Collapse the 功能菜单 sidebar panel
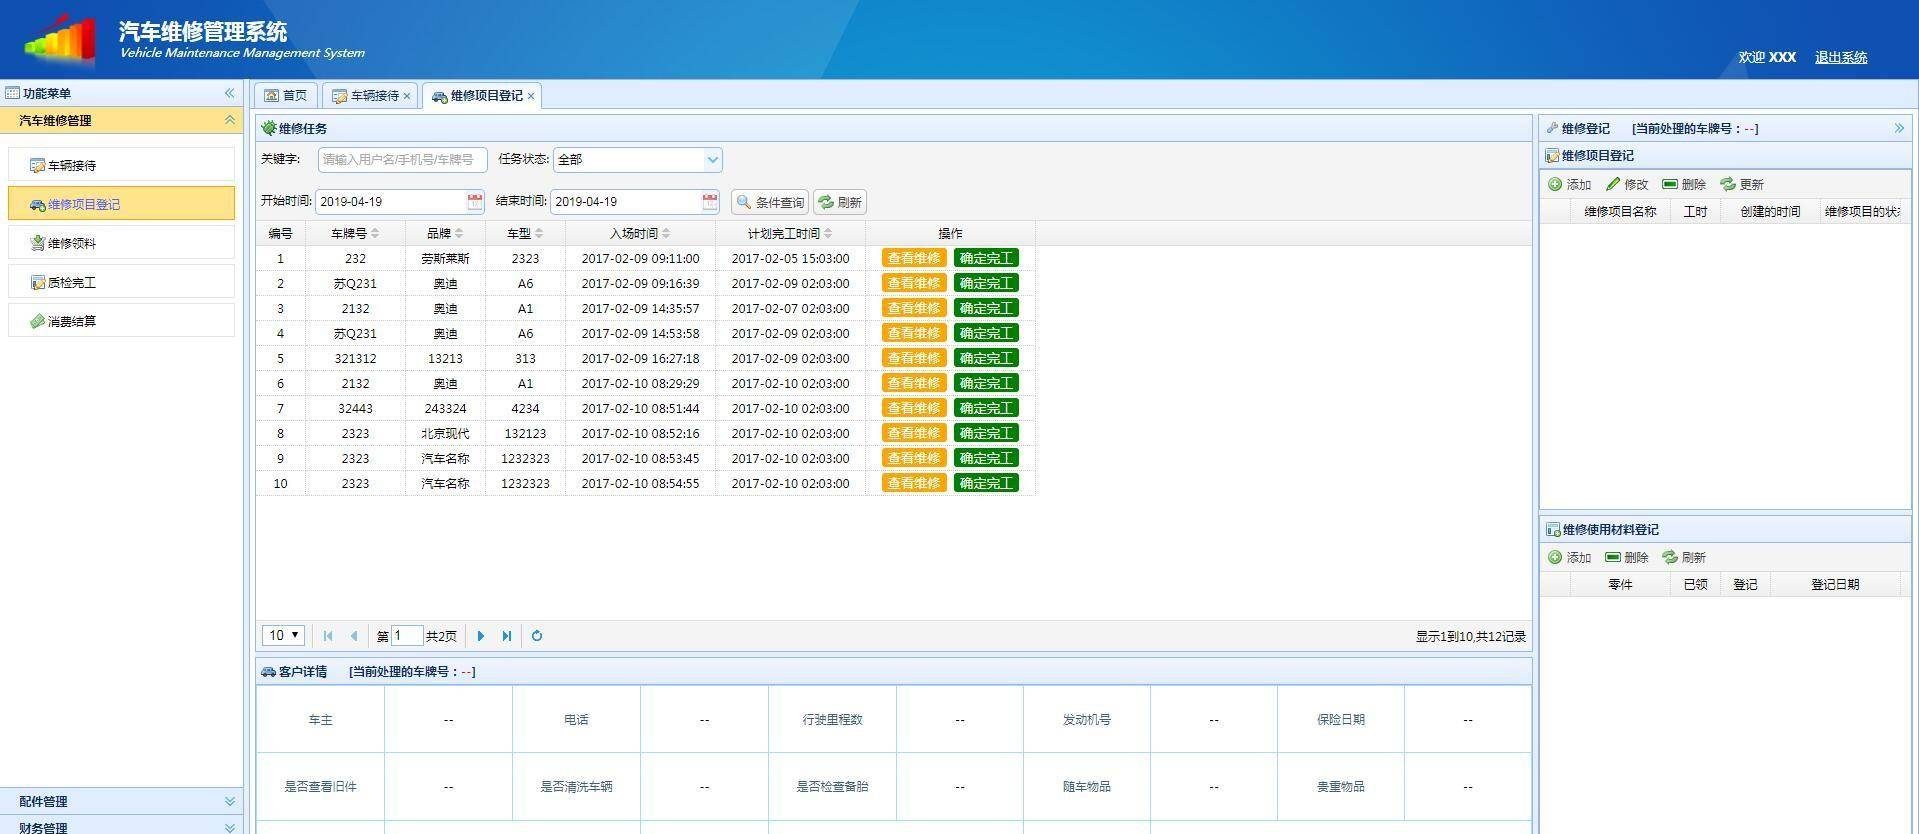1919x834 pixels. click(x=229, y=93)
